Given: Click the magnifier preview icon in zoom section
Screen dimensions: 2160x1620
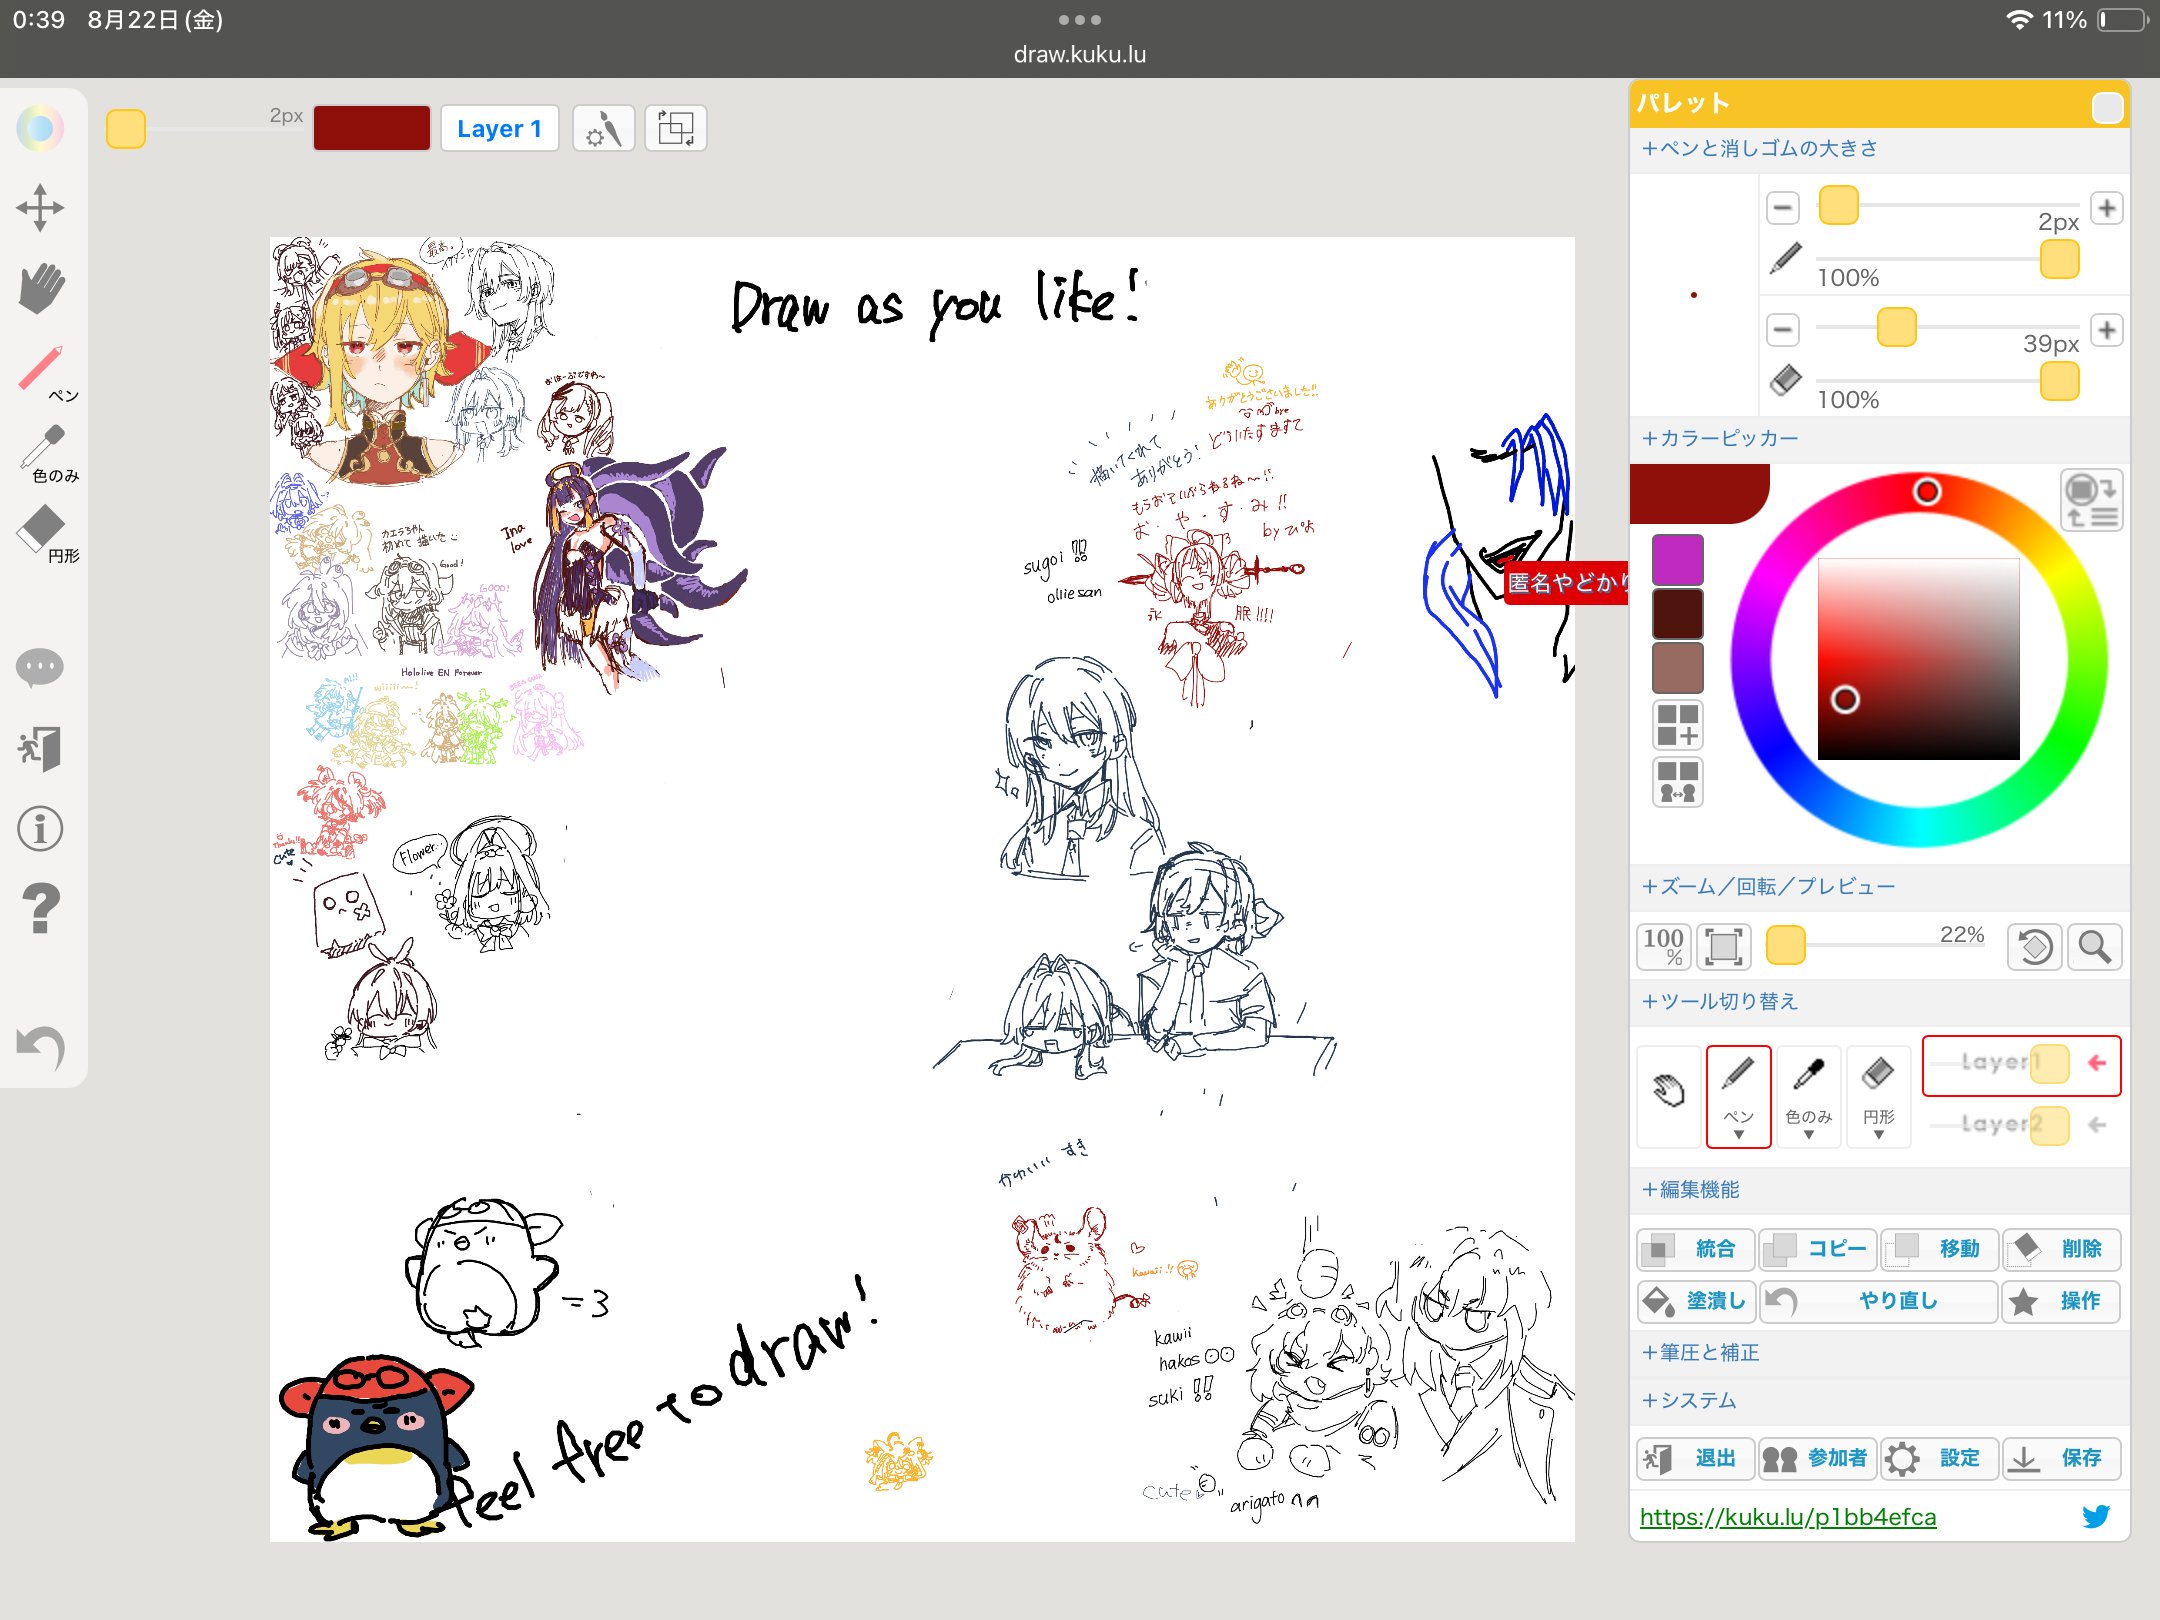Looking at the screenshot, I should (x=2094, y=946).
